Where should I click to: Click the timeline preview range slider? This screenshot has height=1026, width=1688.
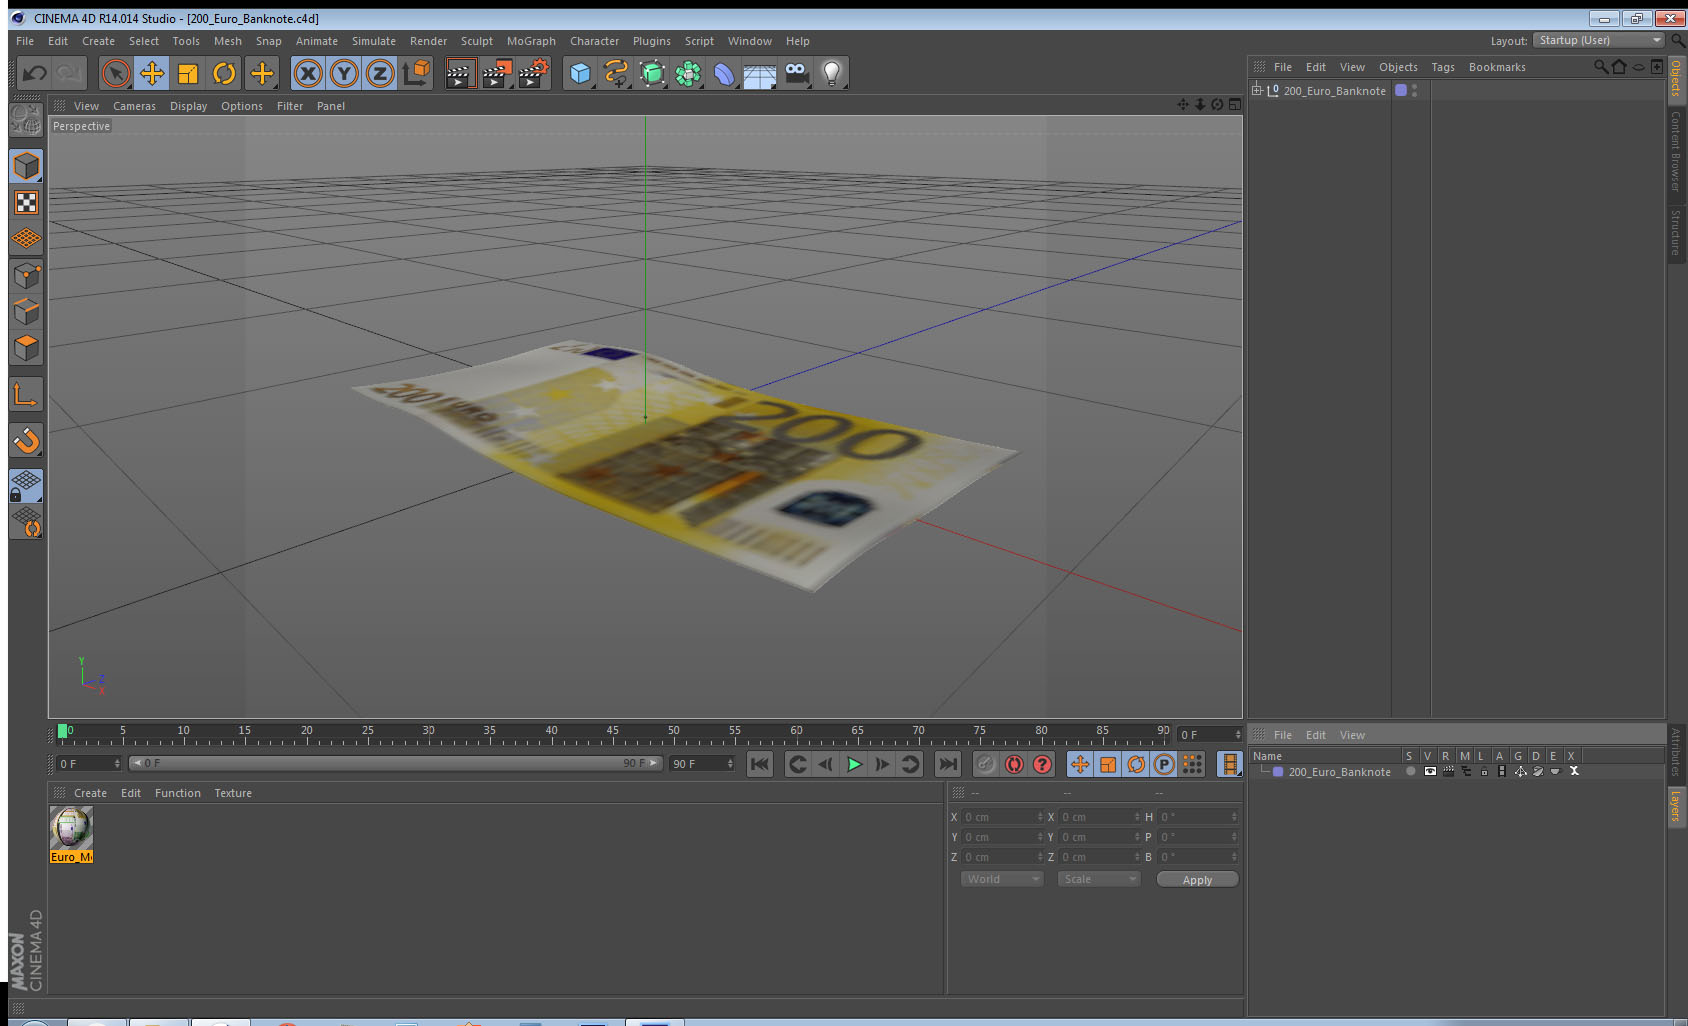click(396, 763)
